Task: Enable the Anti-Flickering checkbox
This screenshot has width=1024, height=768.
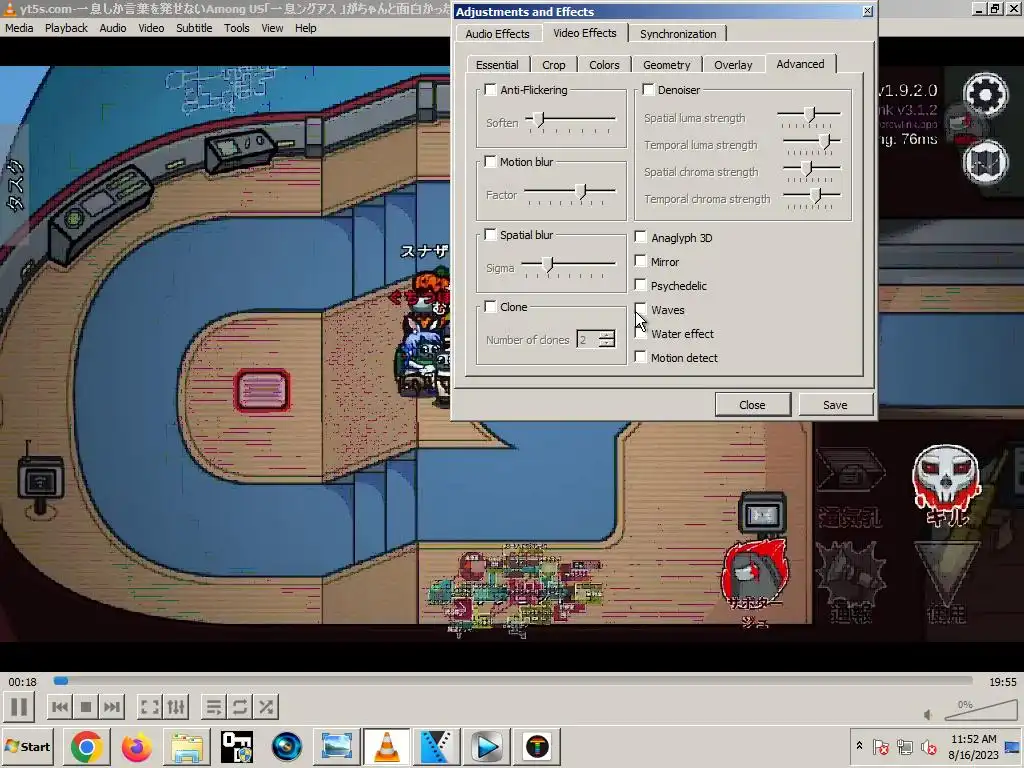Action: pyautogui.click(x=490, y=90)
